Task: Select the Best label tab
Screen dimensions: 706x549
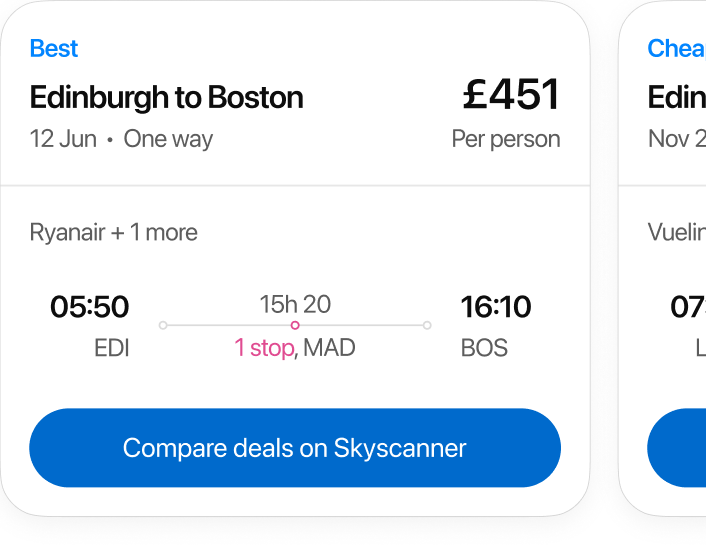Action: tap(54, 49)
